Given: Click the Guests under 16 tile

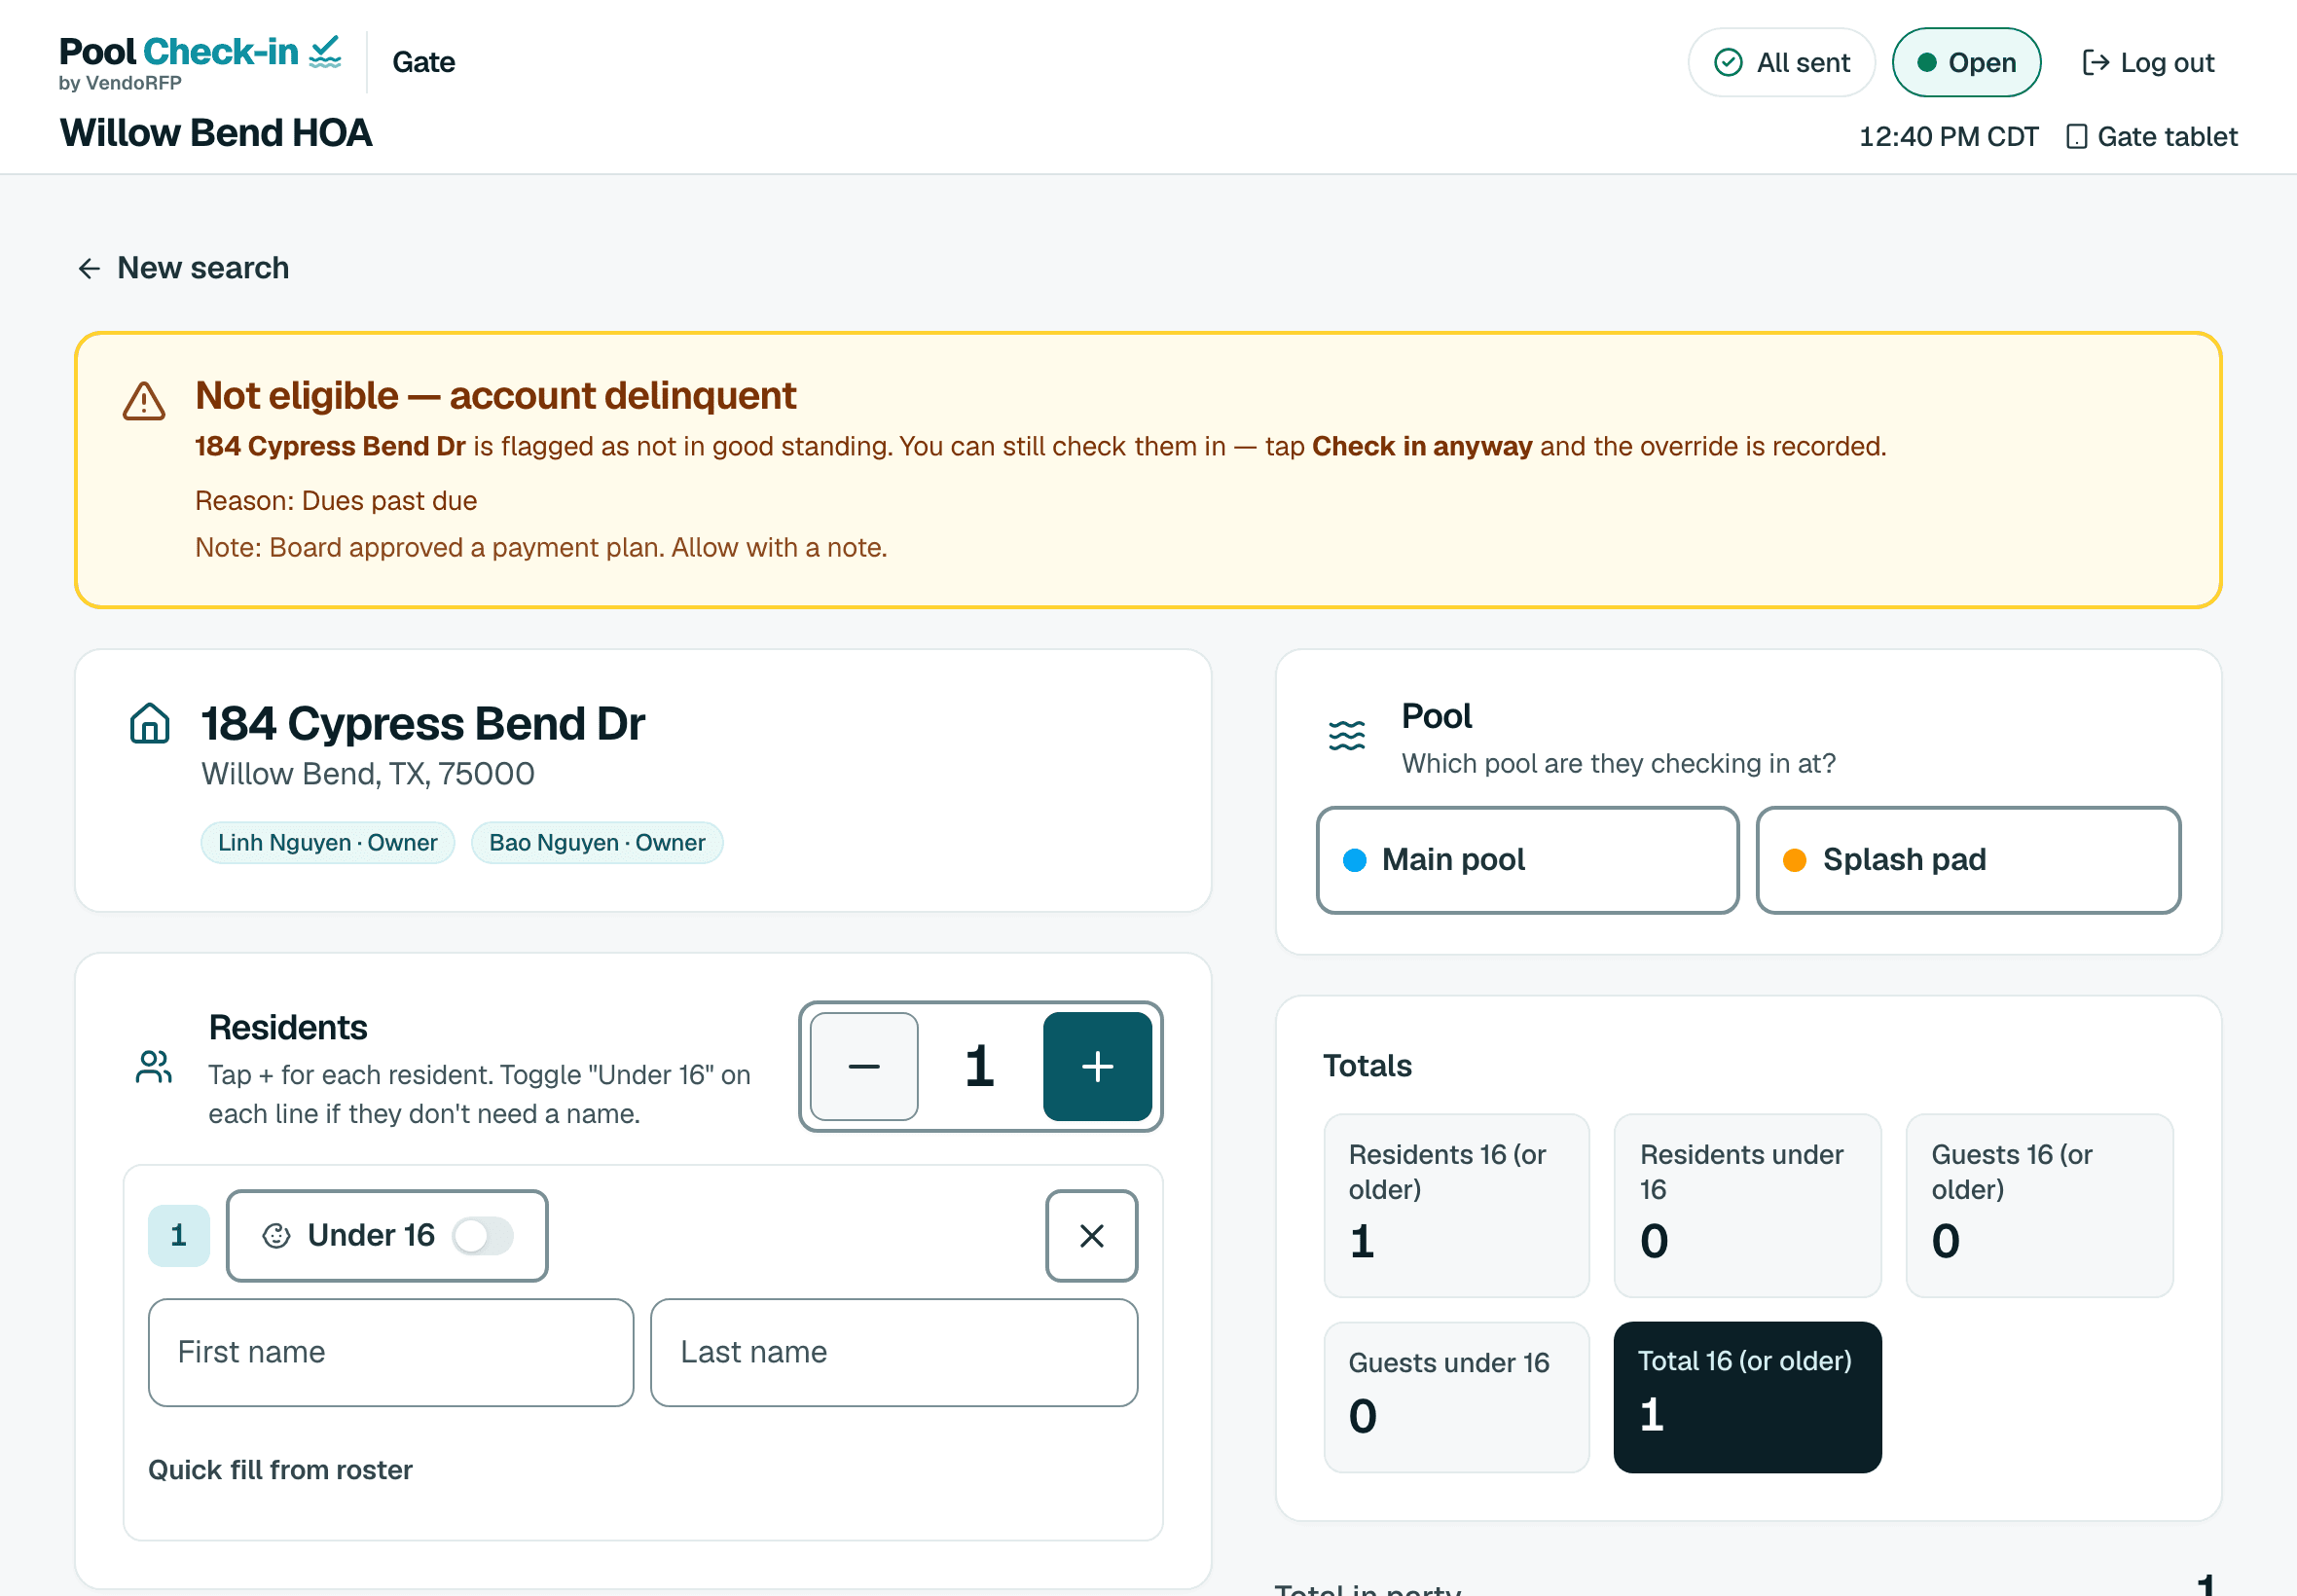Looking at the screenshot, I should [1456, 1397].
